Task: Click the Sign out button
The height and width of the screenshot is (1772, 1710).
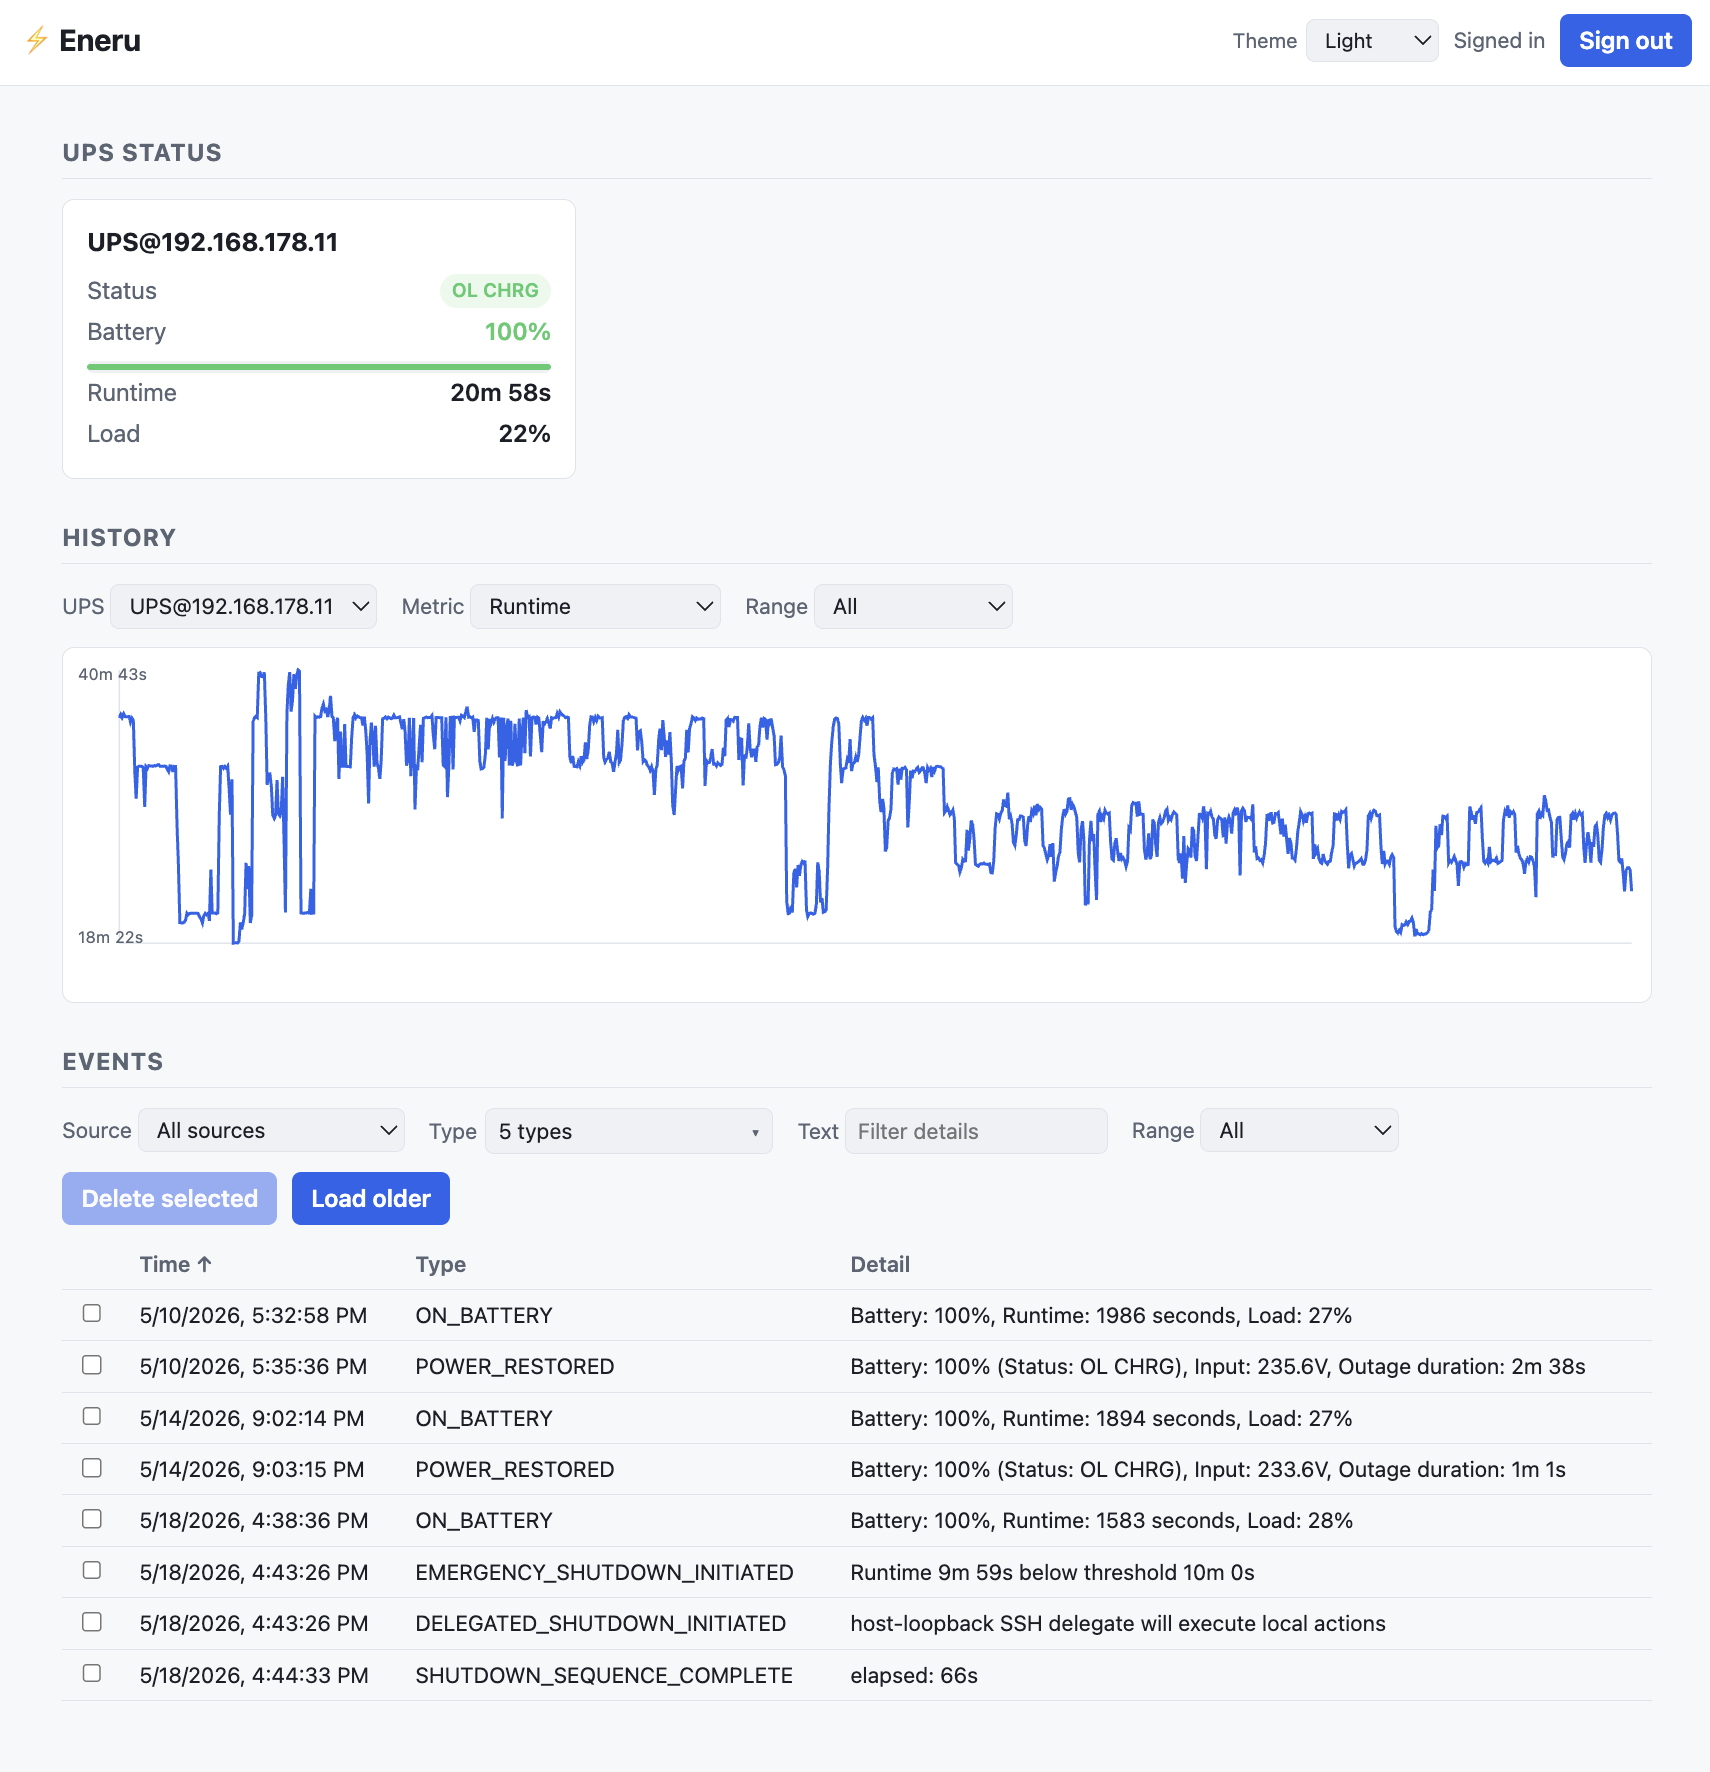Action: (x=1625, y=41)
